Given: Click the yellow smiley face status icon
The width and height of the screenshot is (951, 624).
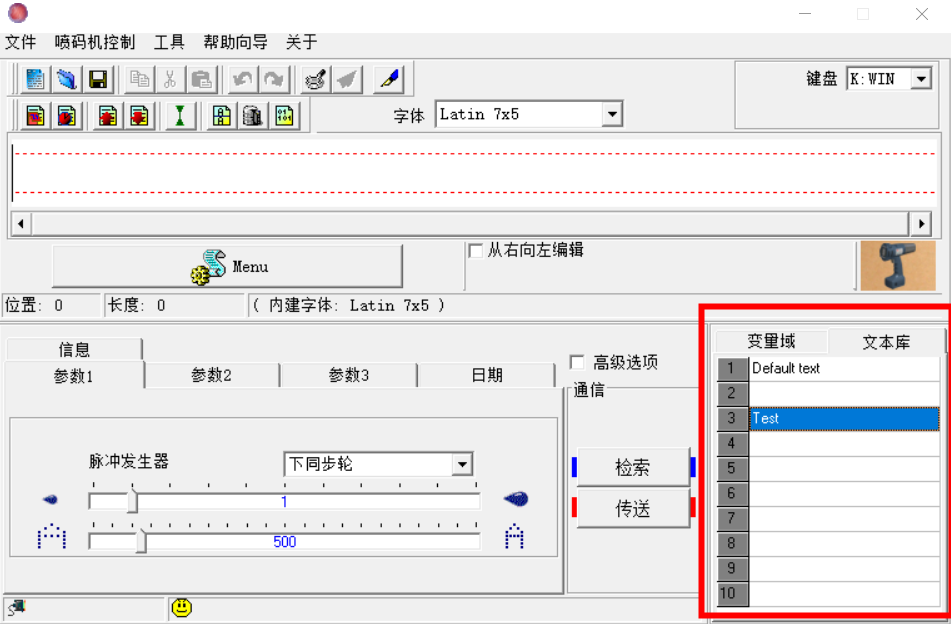Looking at the screenshot, I should [181, 607].
